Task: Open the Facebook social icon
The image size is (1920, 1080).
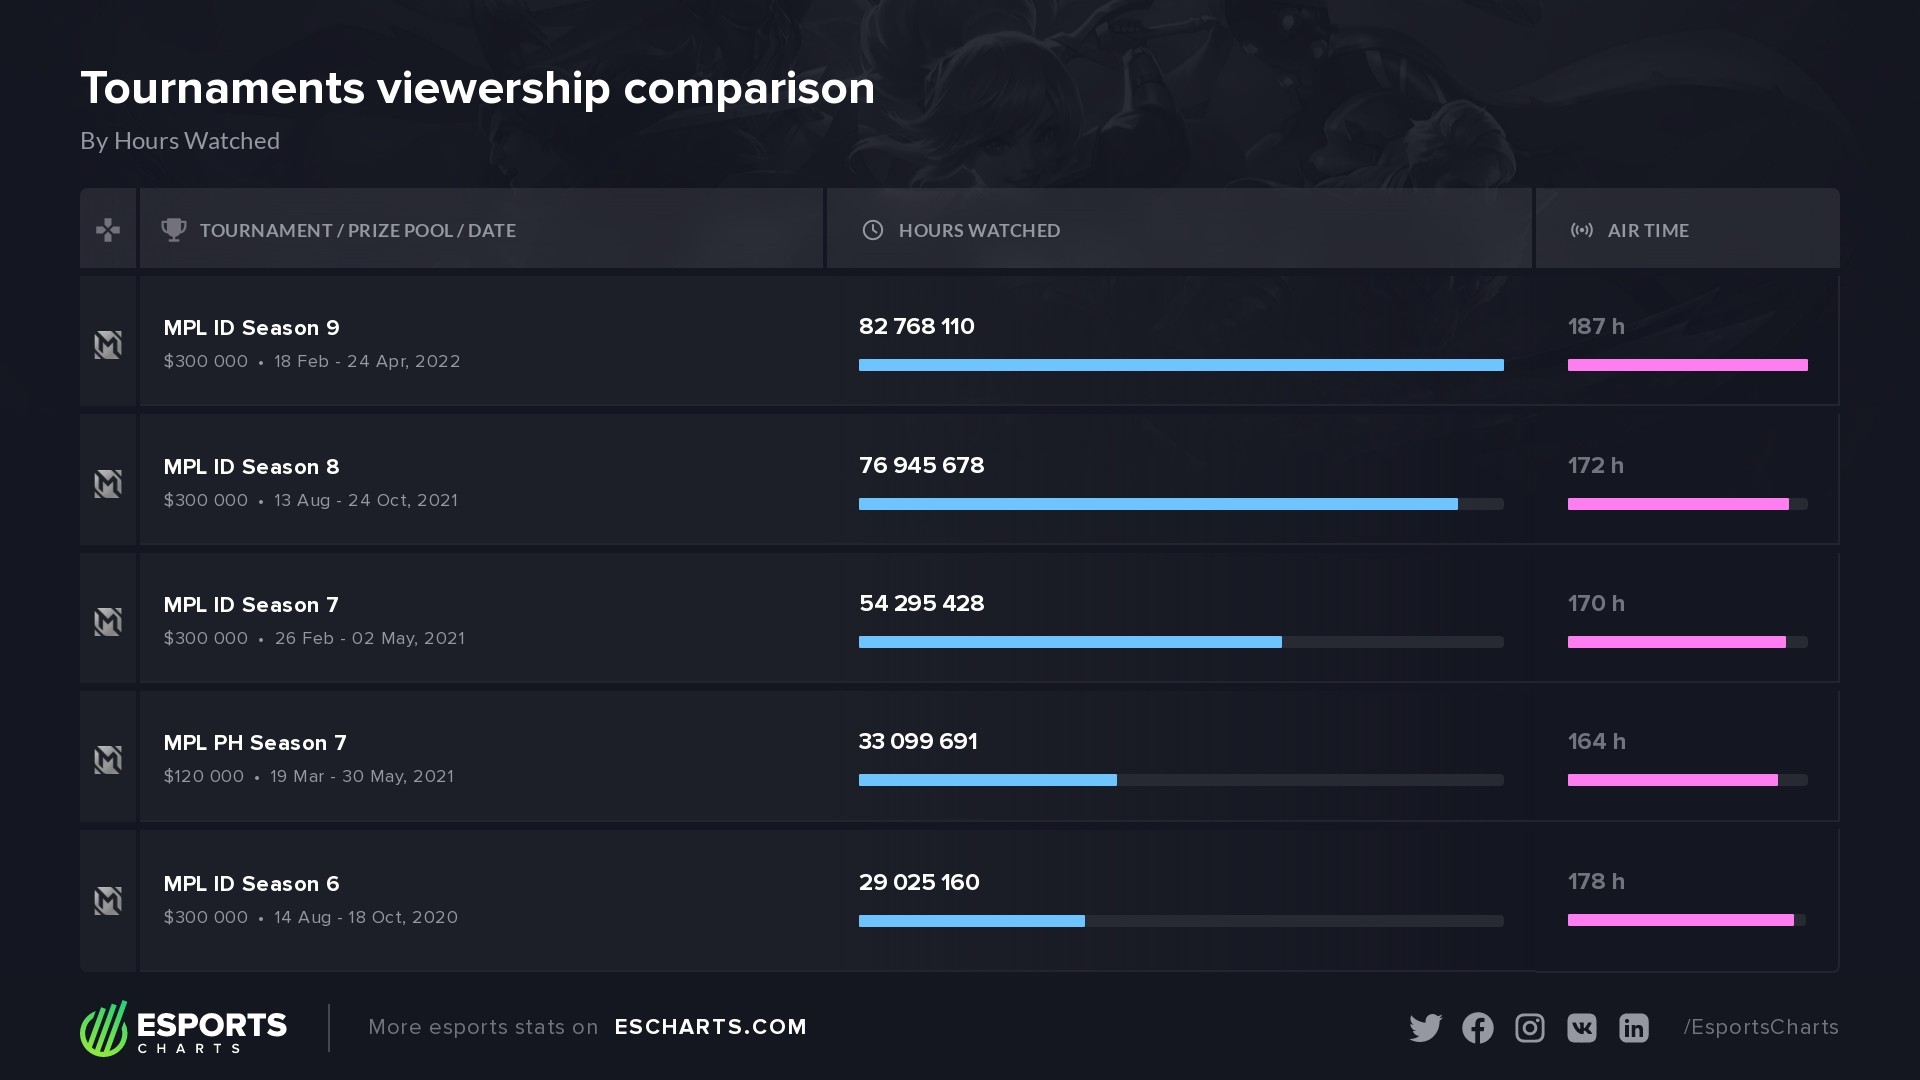Action: click(x=1477, y=1028)
